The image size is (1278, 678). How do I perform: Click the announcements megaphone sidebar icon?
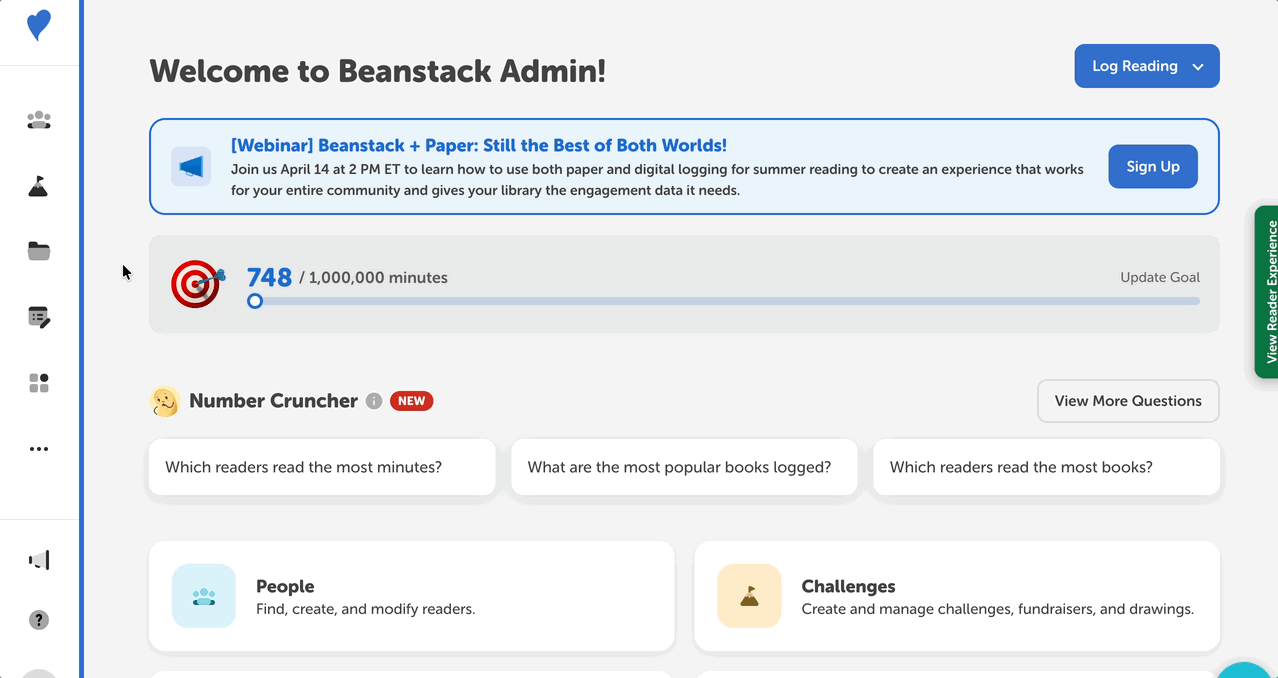[38, 559]
